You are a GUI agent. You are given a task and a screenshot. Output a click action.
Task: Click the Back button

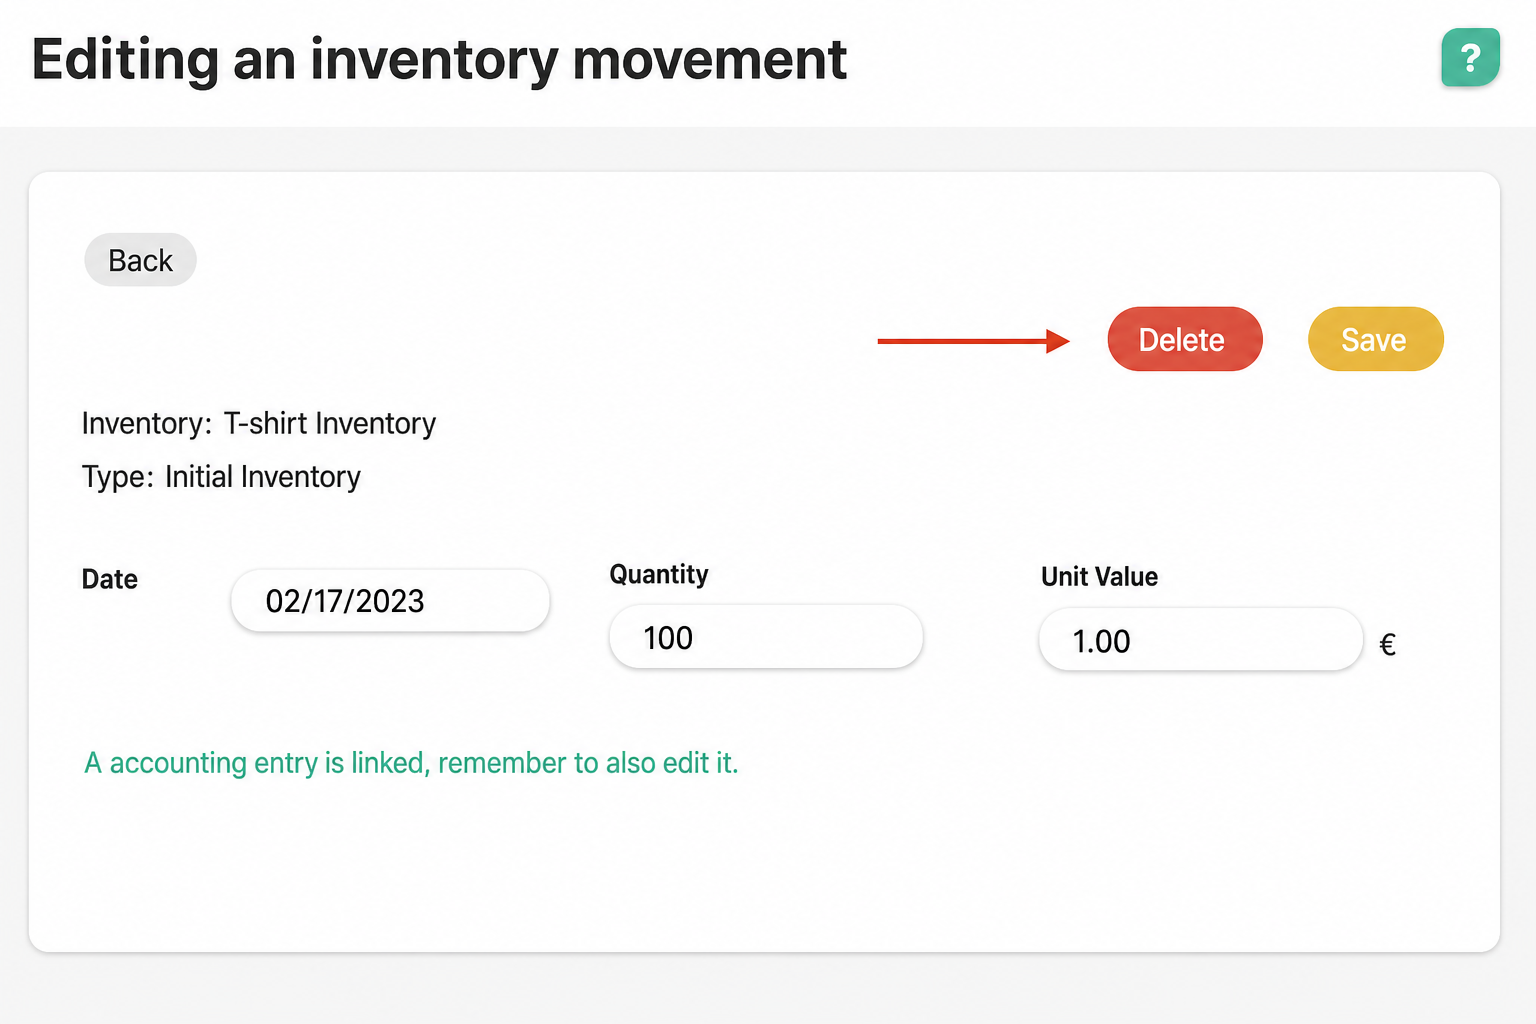click(140, 260)
